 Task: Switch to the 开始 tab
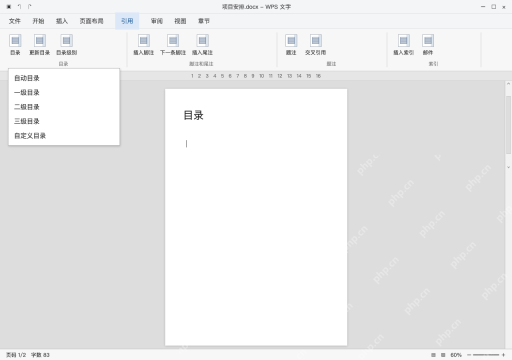(38, 21)
